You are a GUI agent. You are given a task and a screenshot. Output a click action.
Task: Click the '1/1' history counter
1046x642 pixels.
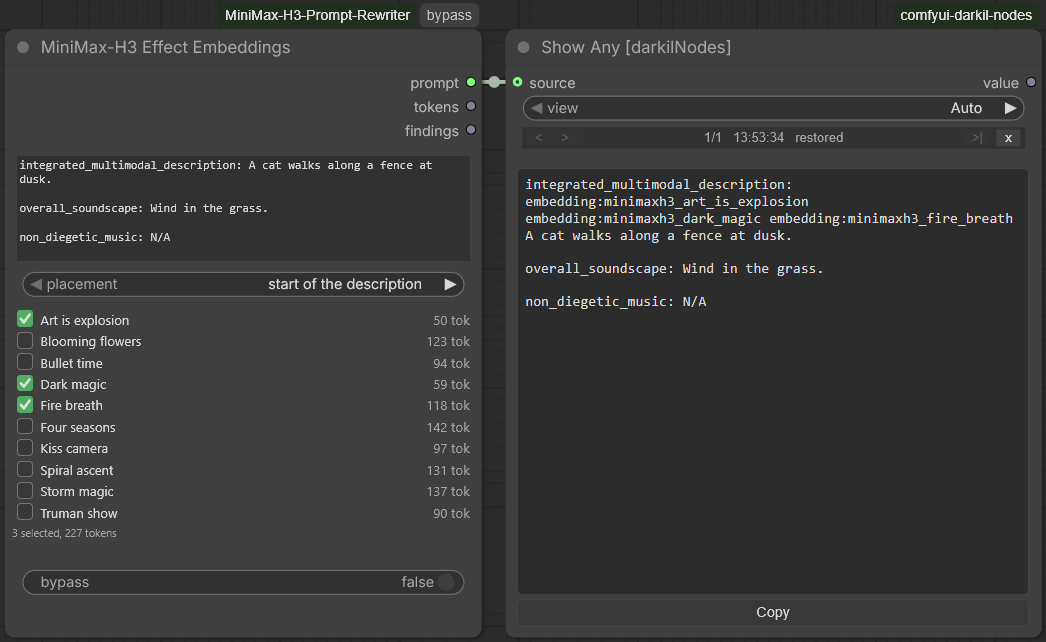(x=712, y=137)
